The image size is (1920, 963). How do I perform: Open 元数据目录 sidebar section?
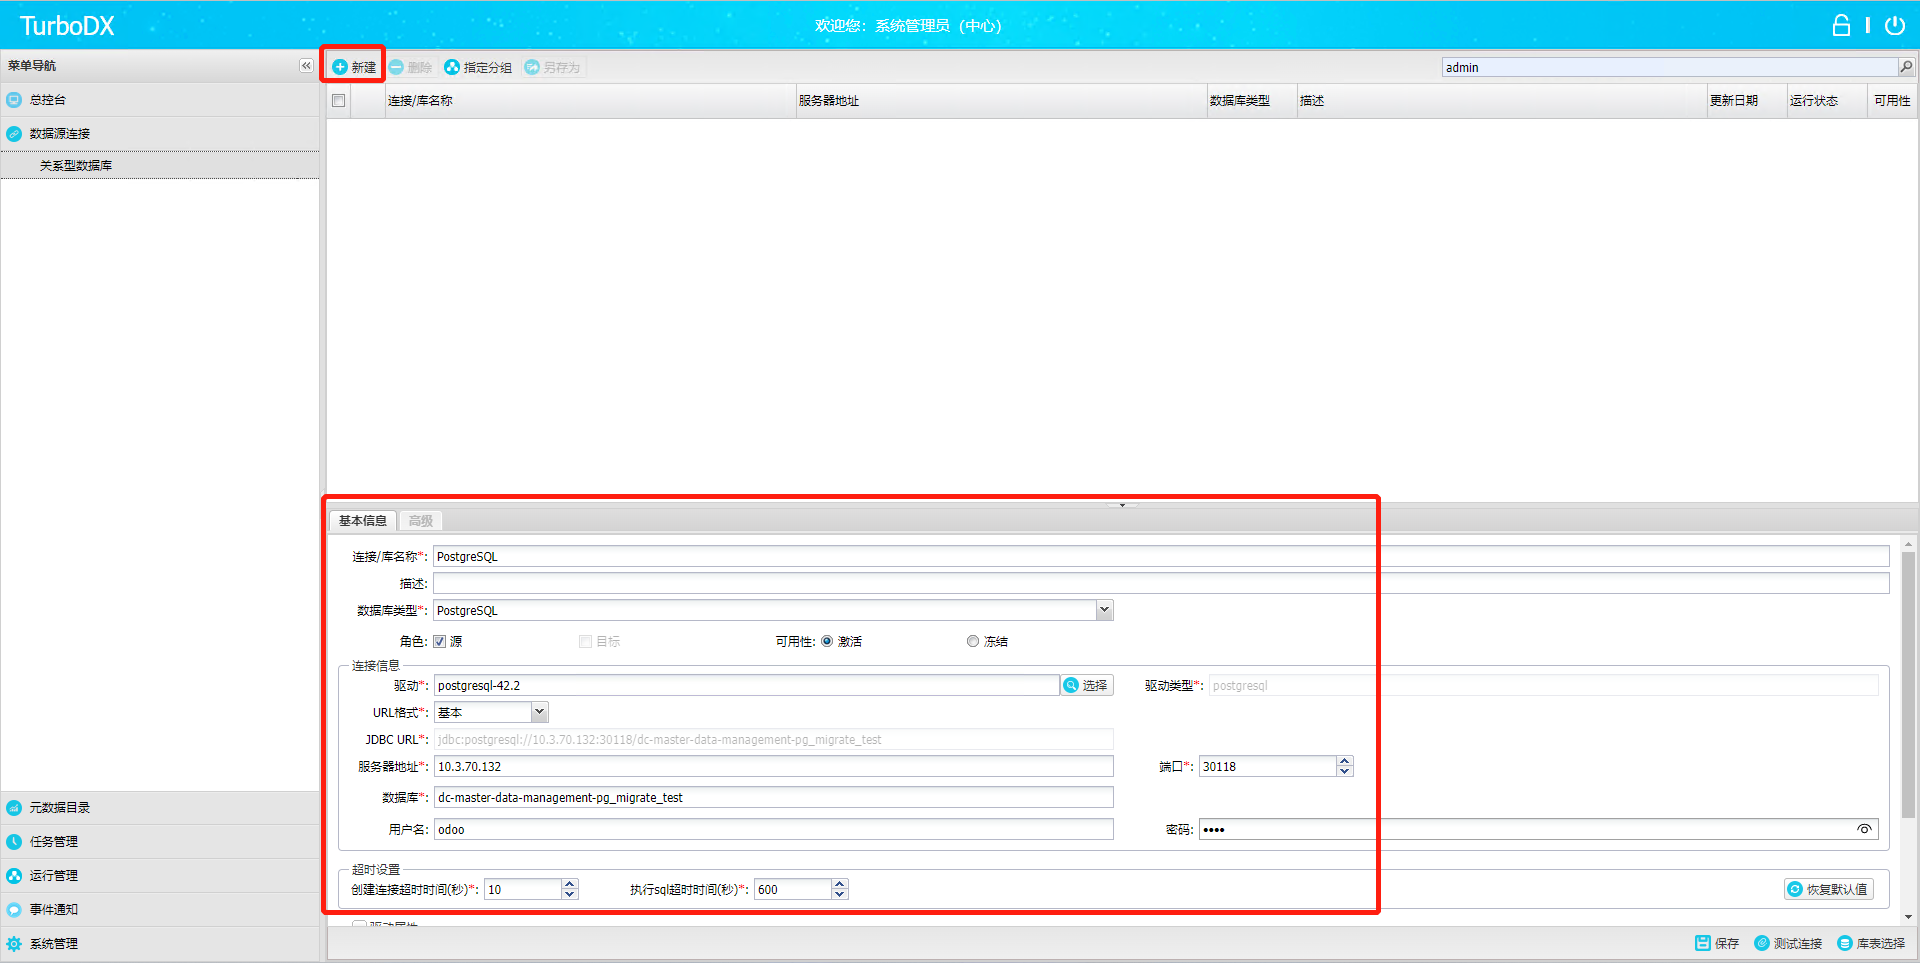(x=160, y=808)
